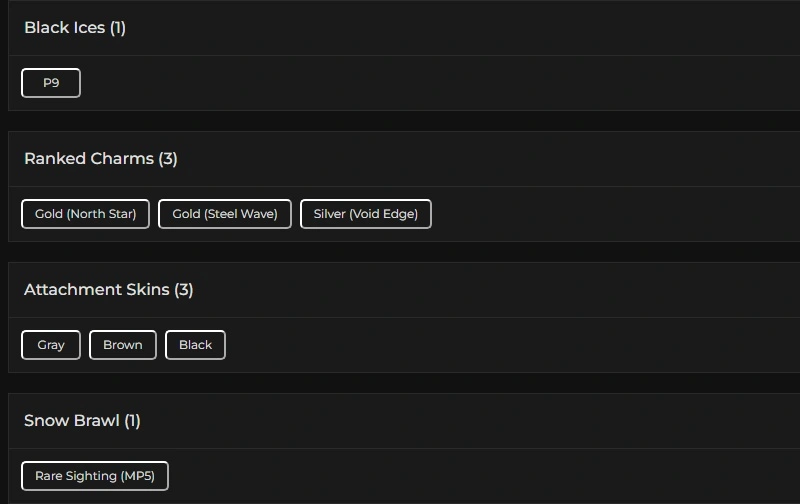Click empty row space right of Black tag

500,345
